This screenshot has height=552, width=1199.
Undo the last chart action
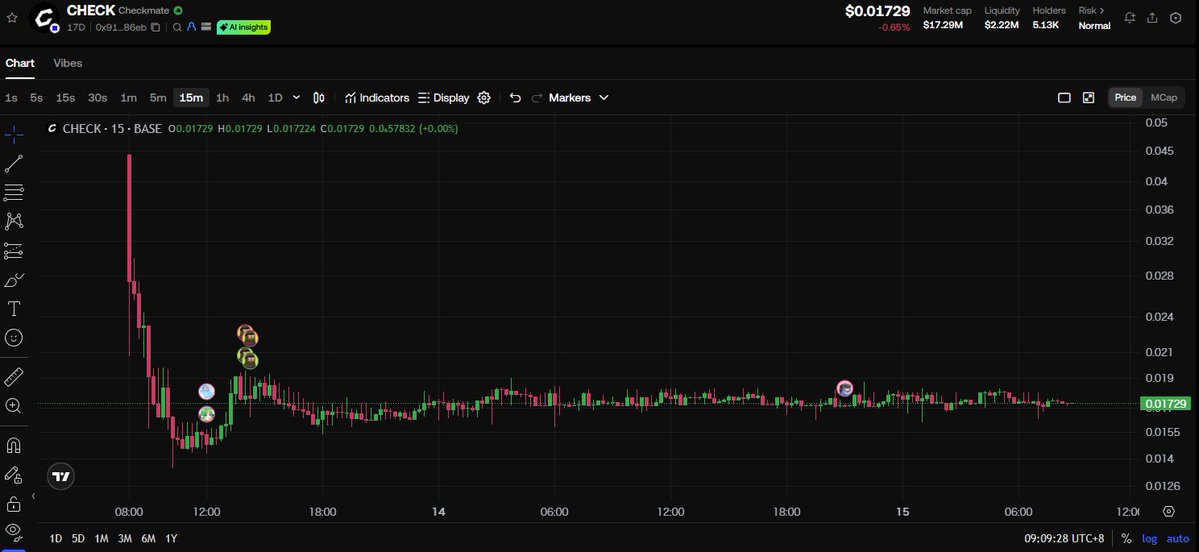pos(515,98)
